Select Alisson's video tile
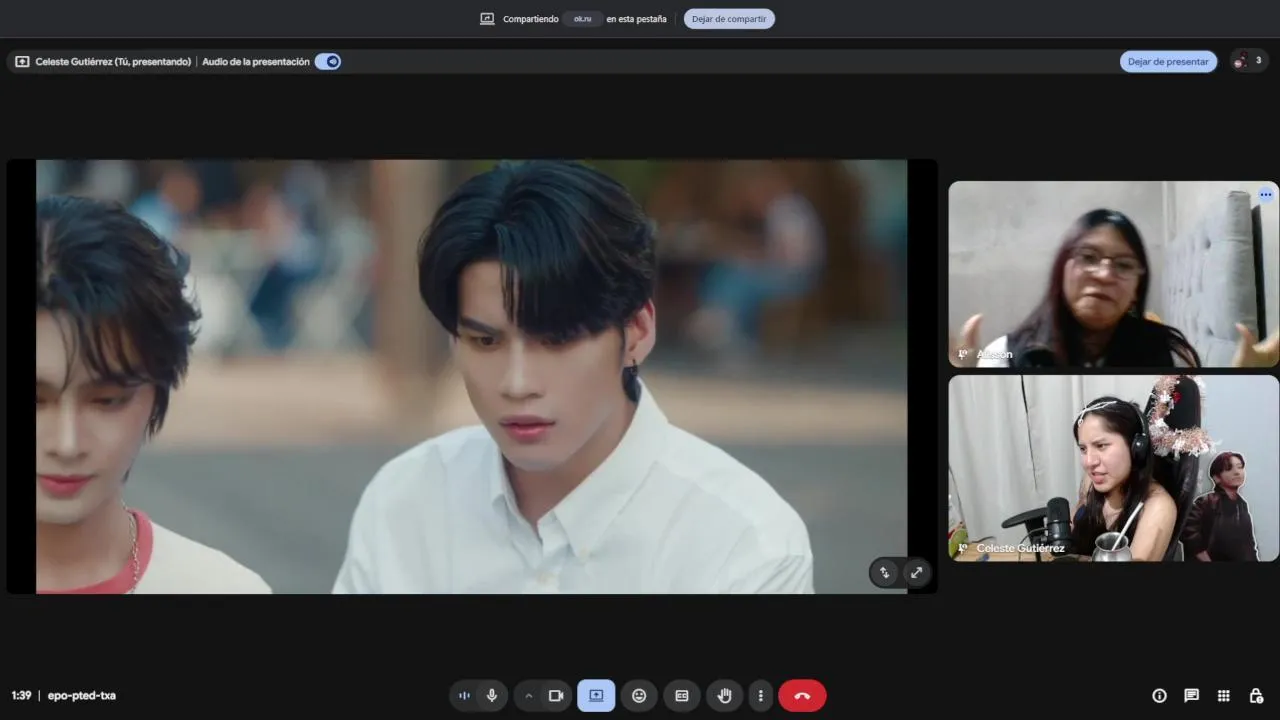This screenshot has width=1280, height=720. (x=1113, y=274)
